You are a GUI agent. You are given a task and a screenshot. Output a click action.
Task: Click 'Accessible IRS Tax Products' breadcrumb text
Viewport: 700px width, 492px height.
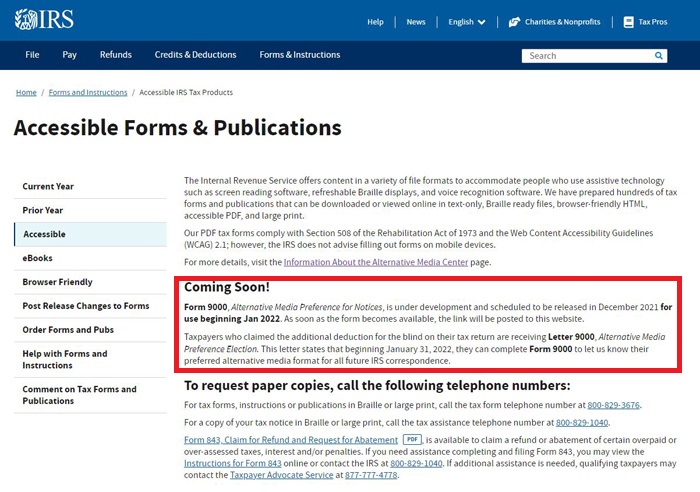186,92
